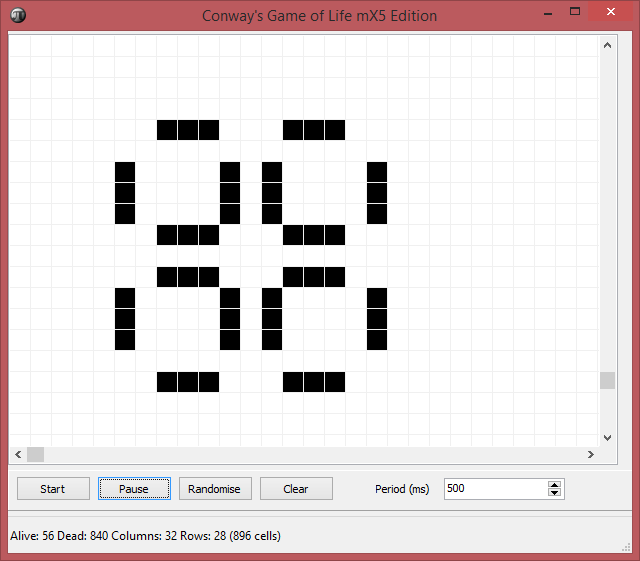The image size is (640, 561).
Task: Minimize the Game of Life window
Action: point(547,13)
